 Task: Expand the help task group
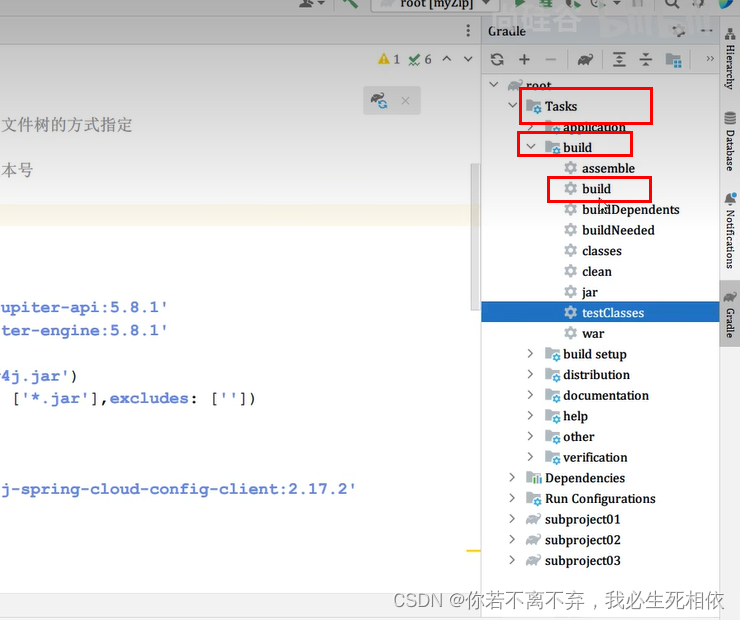pyautogui.click(x=530, y=415)
